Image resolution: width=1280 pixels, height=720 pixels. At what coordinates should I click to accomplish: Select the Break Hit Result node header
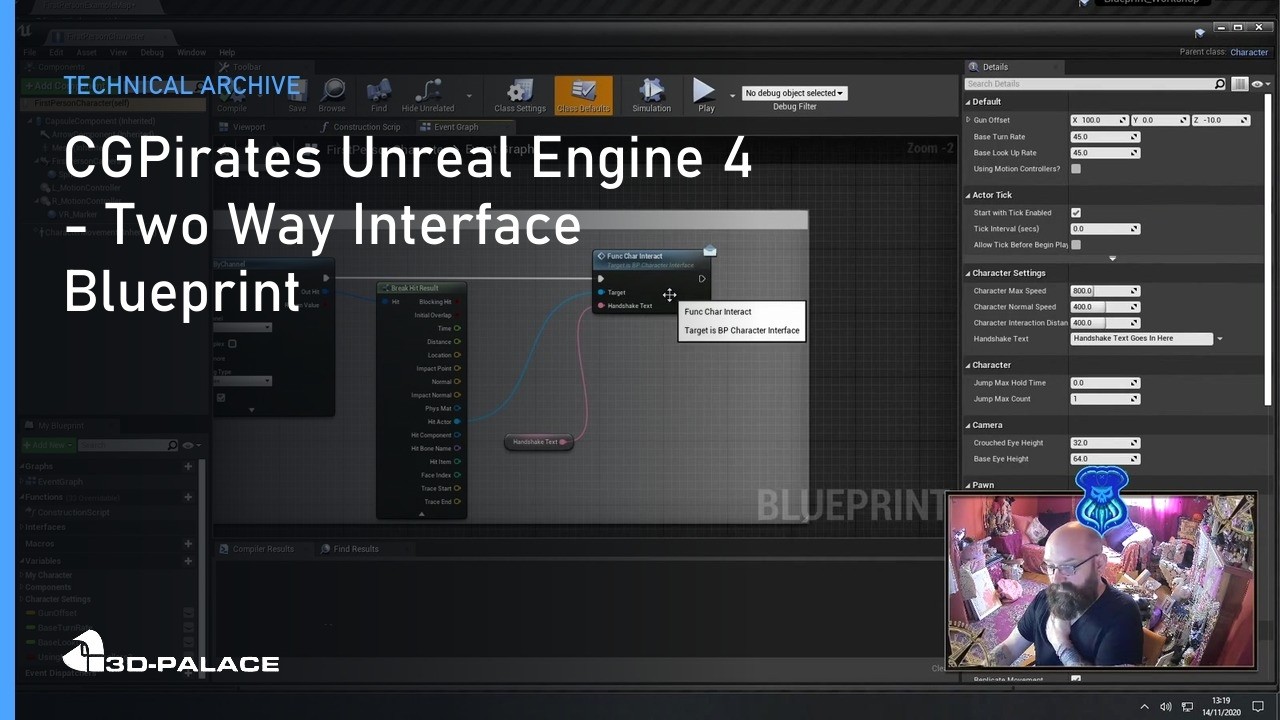(421, 288)
